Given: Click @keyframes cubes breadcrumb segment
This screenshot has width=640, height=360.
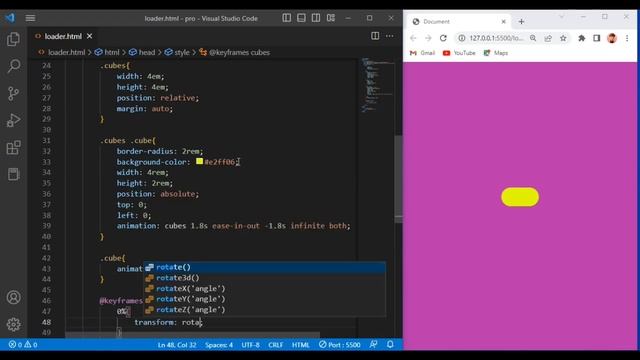Looking at the screenshot, I should pyautogui.click(x=239, y=52).
